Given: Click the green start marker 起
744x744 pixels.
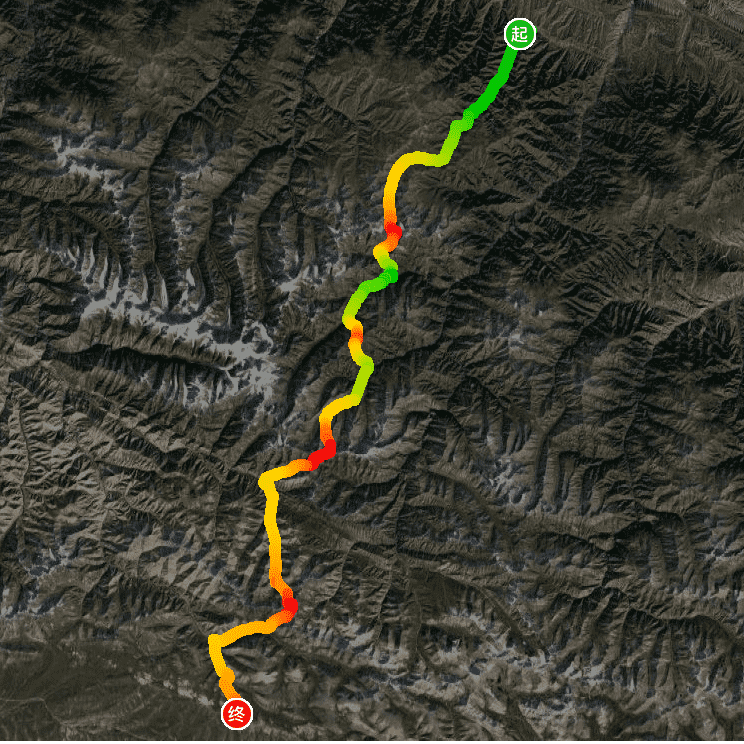Looking at the screenshot, I should [520, 34].
